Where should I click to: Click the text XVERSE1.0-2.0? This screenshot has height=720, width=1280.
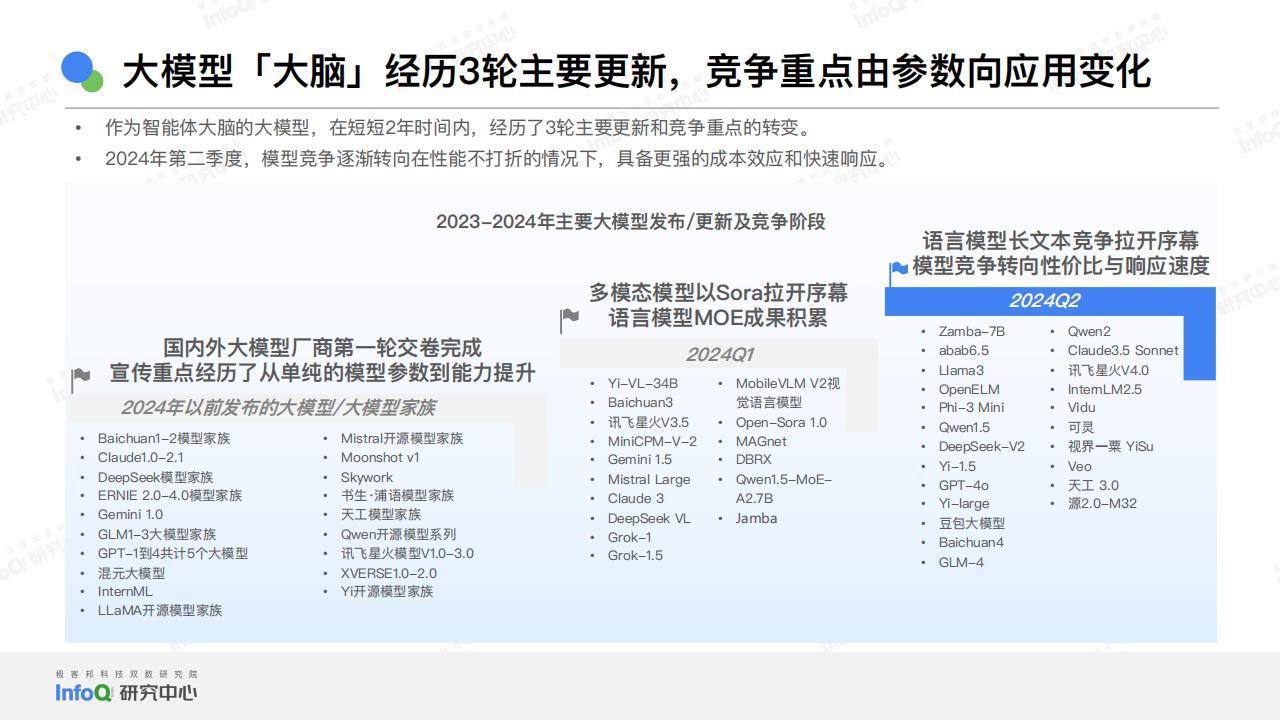coord(388,573)
